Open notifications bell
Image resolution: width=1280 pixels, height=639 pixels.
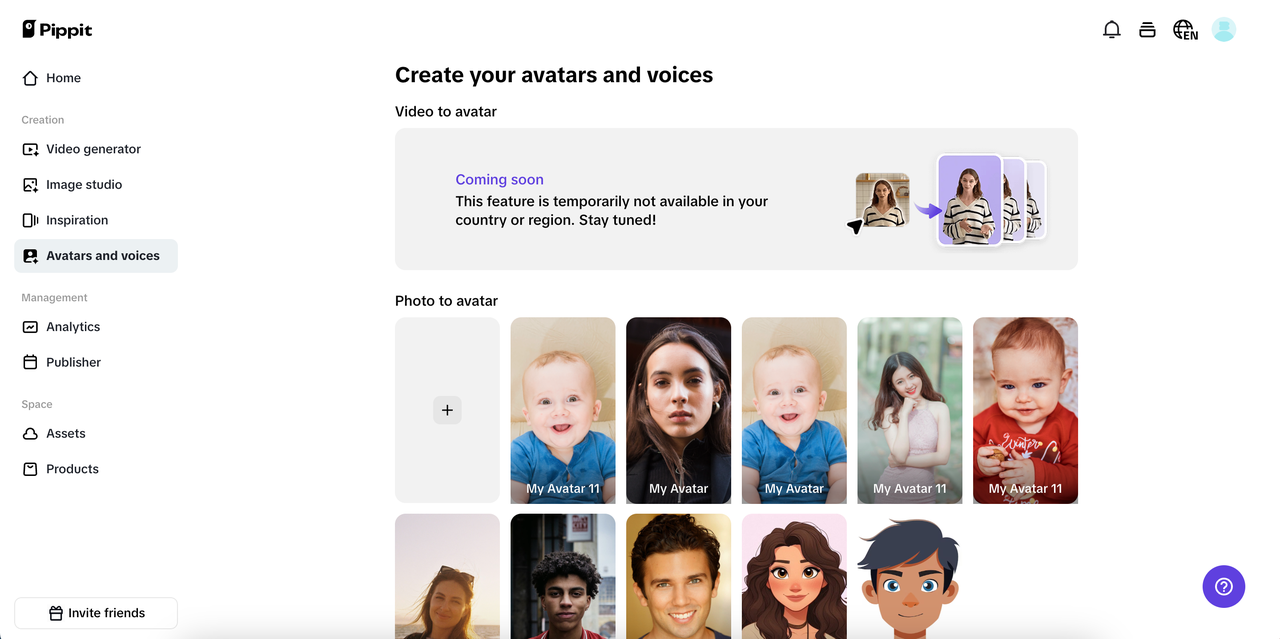[x=1111, y=29]
